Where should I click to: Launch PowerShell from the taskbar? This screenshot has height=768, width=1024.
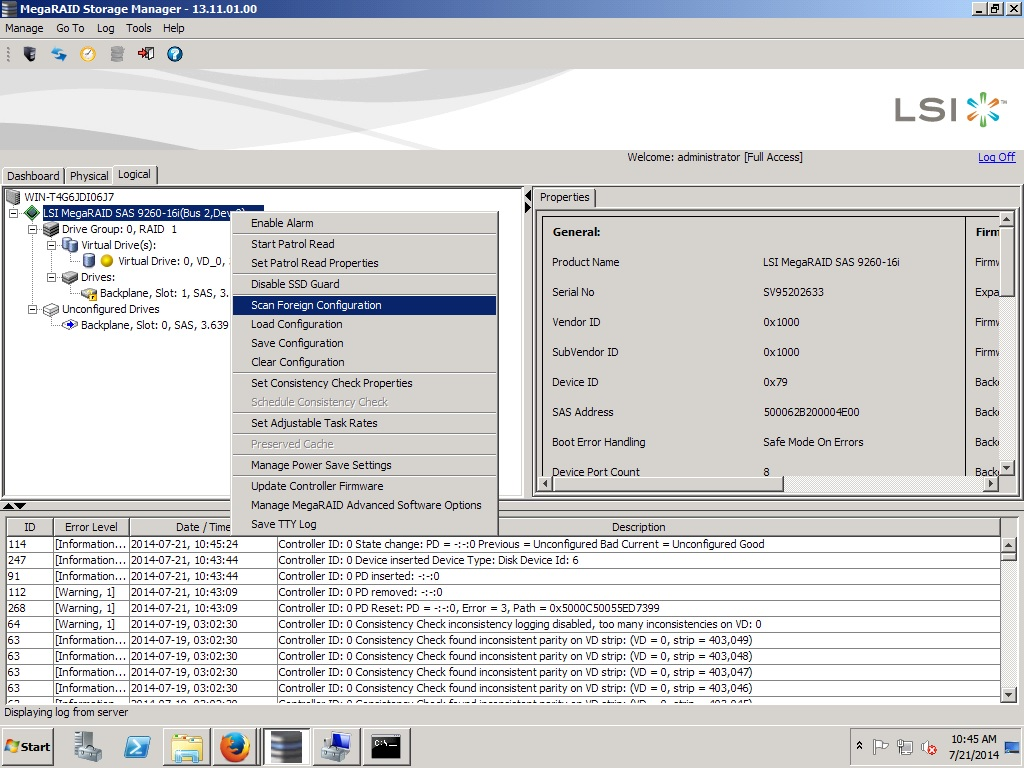[x=137, y=746]
